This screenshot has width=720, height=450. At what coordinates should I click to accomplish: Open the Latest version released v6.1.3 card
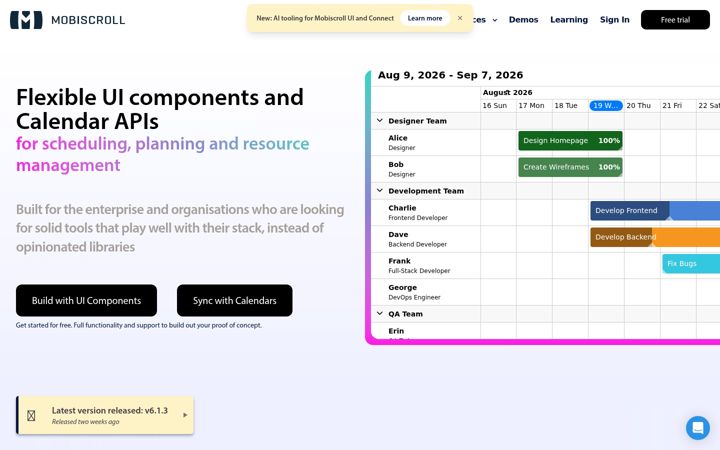pos(105,415)
